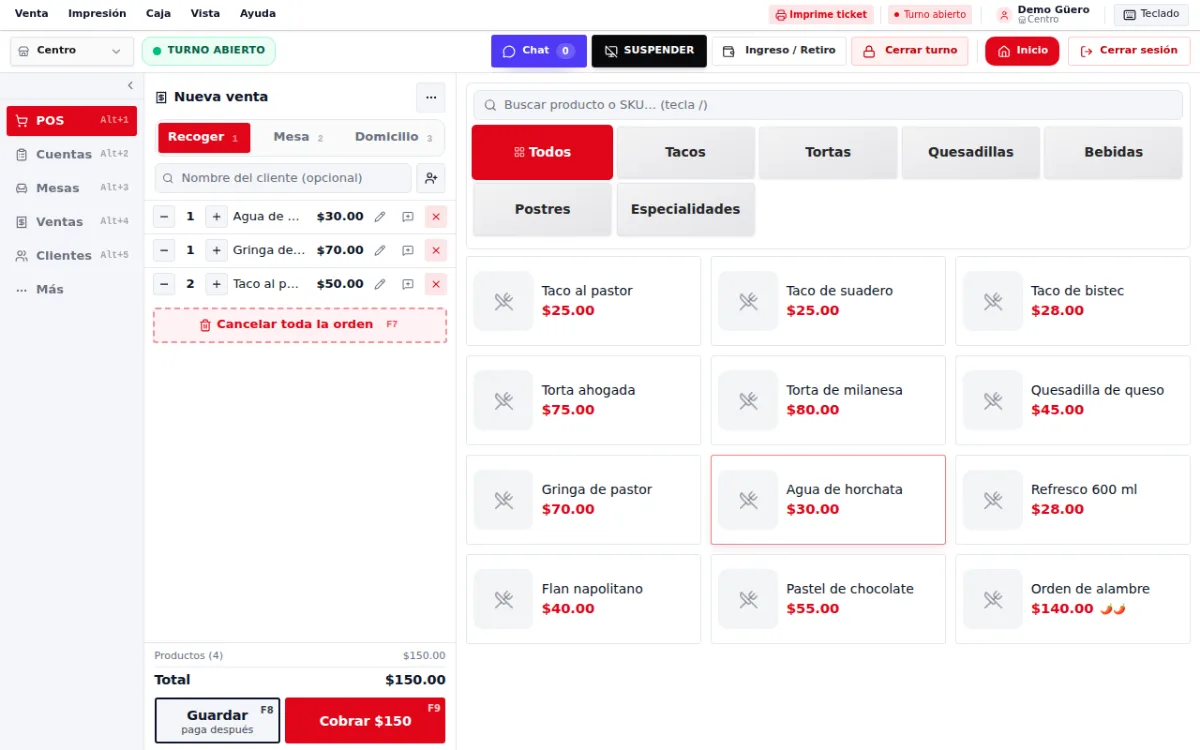Filter products by Bebidas category
This screenshot has height=750, width=1200.
[x=1113, y=152]
